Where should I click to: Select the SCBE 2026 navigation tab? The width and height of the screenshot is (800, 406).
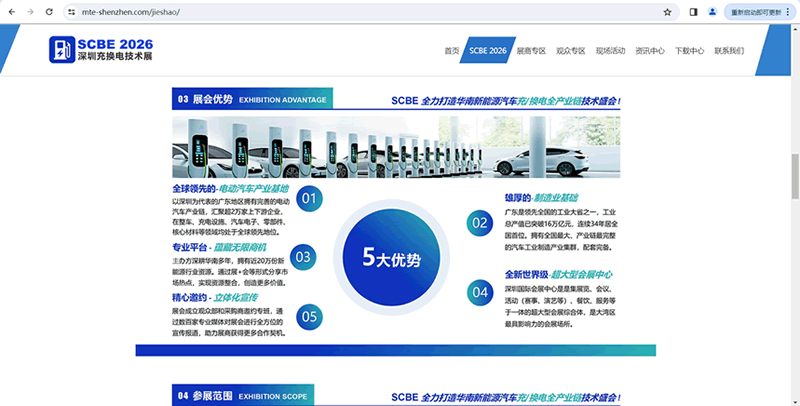[x=489, y=50]
